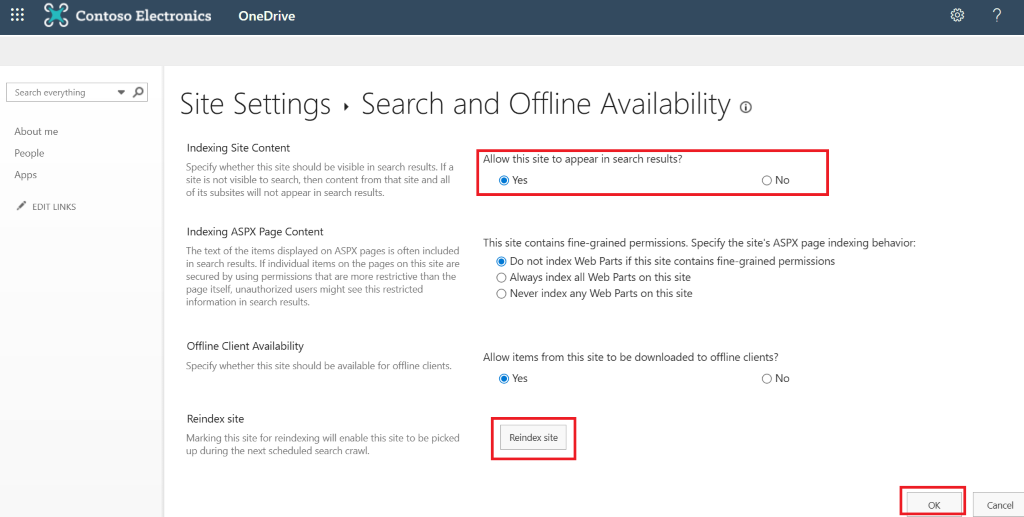Select Never index any Web Parts option
The height and width of the screenshot is (517, 1024).
[502, 294]
